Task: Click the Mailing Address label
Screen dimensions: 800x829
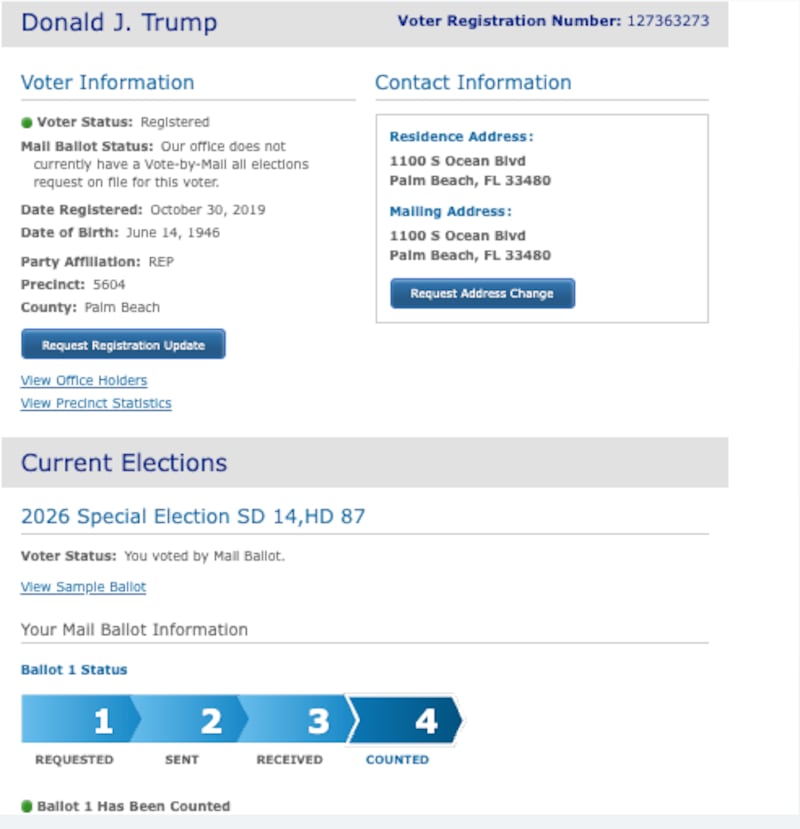Action: (450, 212)
